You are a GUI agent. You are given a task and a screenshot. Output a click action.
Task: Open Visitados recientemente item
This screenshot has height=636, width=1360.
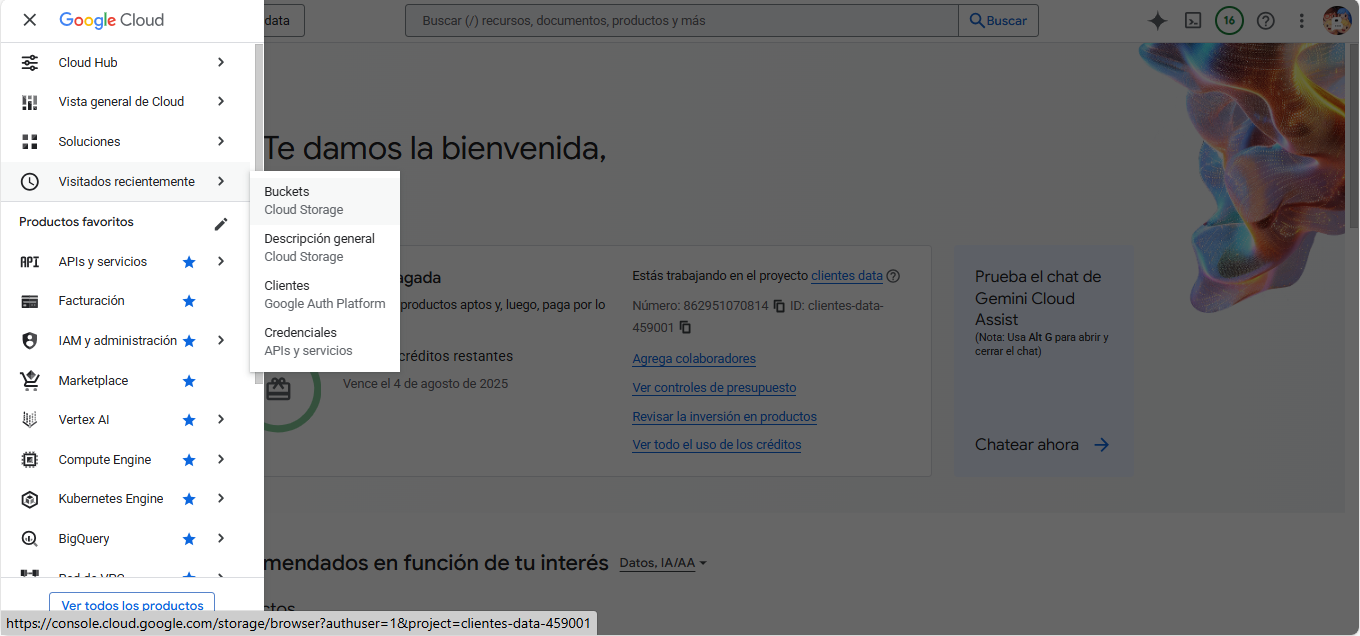tap(125, 181)
